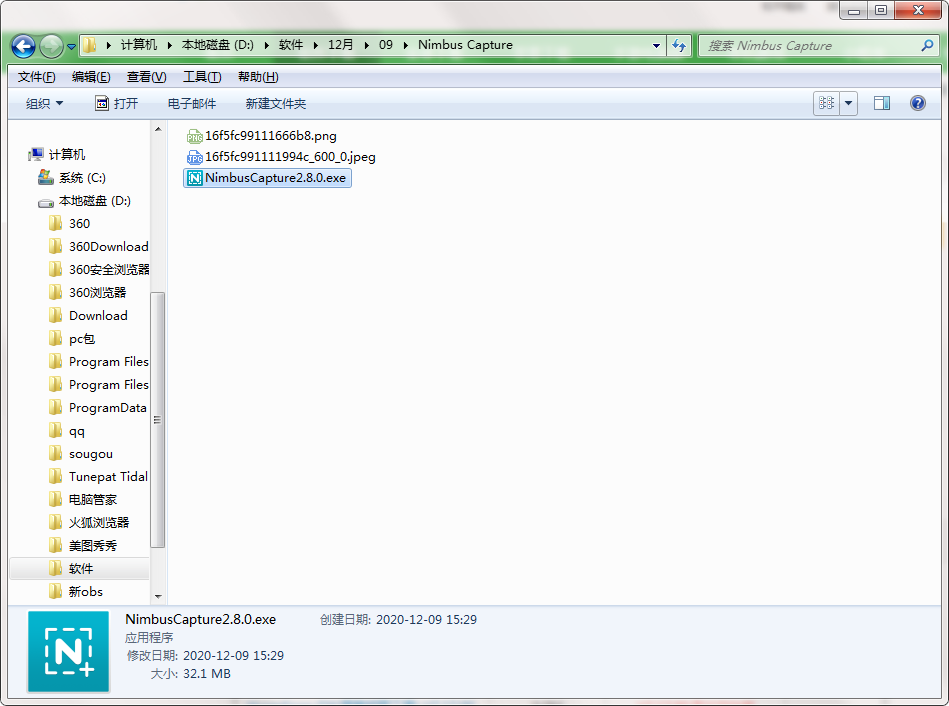Open the 电脑管家 folder in tree
The image size is (949, 706).
[x=83, y=500]
